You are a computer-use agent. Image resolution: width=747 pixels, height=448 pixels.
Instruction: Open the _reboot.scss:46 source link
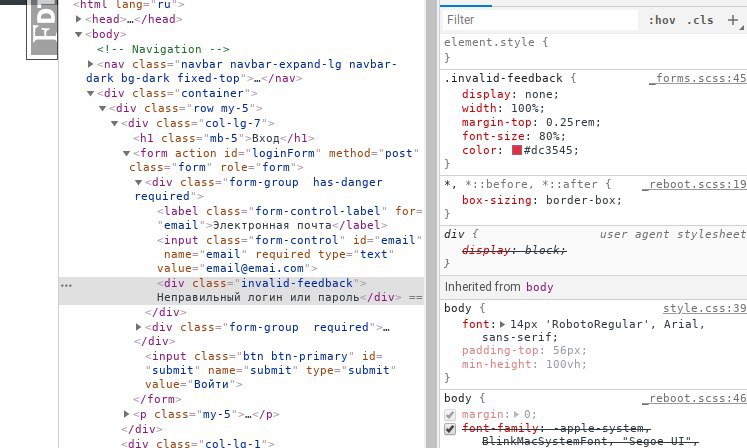(x=694, y=398)
